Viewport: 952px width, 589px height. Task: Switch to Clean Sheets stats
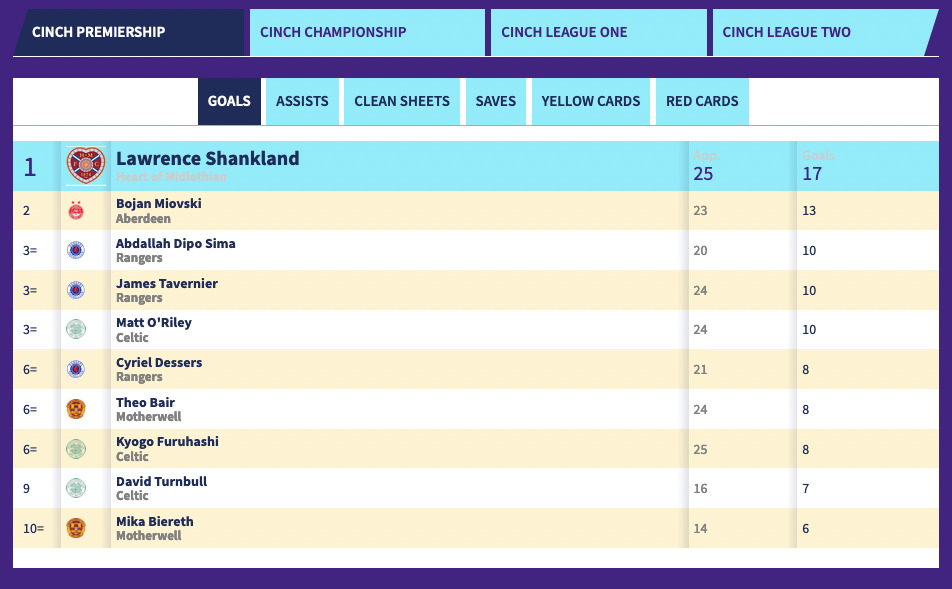[x=402, y=101]
